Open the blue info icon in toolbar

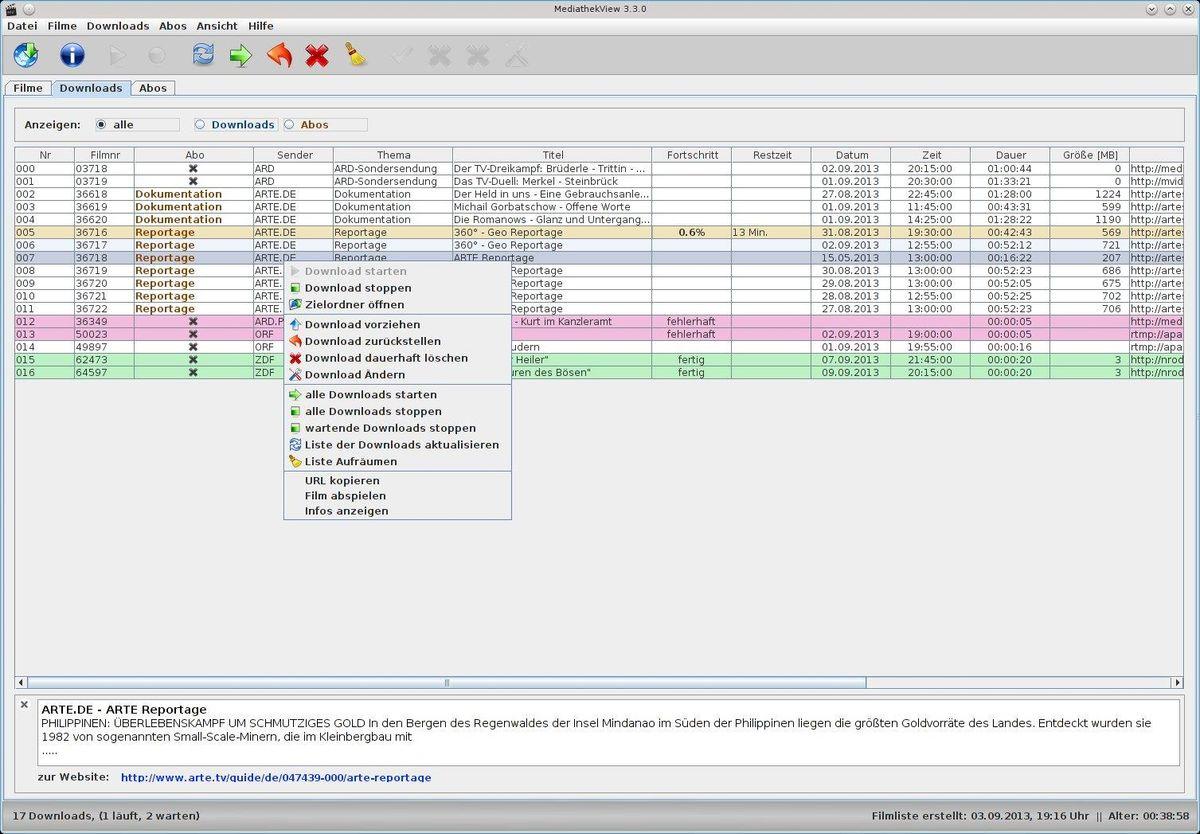(72, 55)
